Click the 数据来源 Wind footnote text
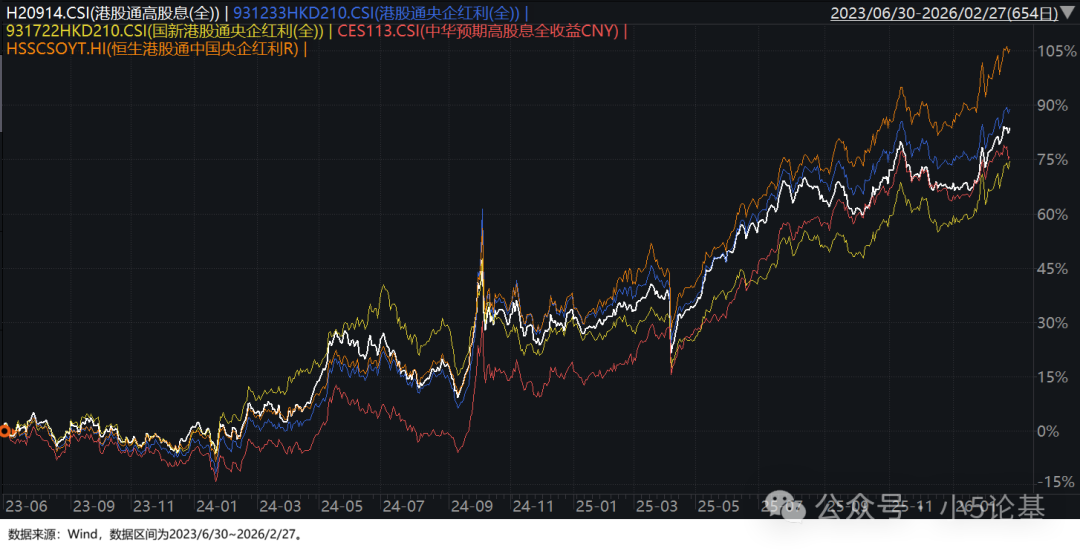This screenshot has width=1080, height=551. pyautogui.click(x=154, y=535)
